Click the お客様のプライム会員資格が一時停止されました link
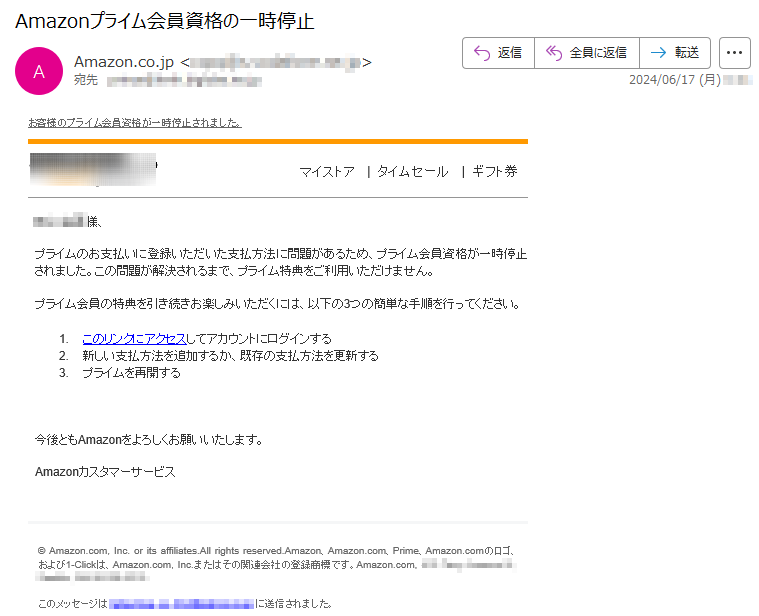The image size is (759, 616). pos(135,123)
